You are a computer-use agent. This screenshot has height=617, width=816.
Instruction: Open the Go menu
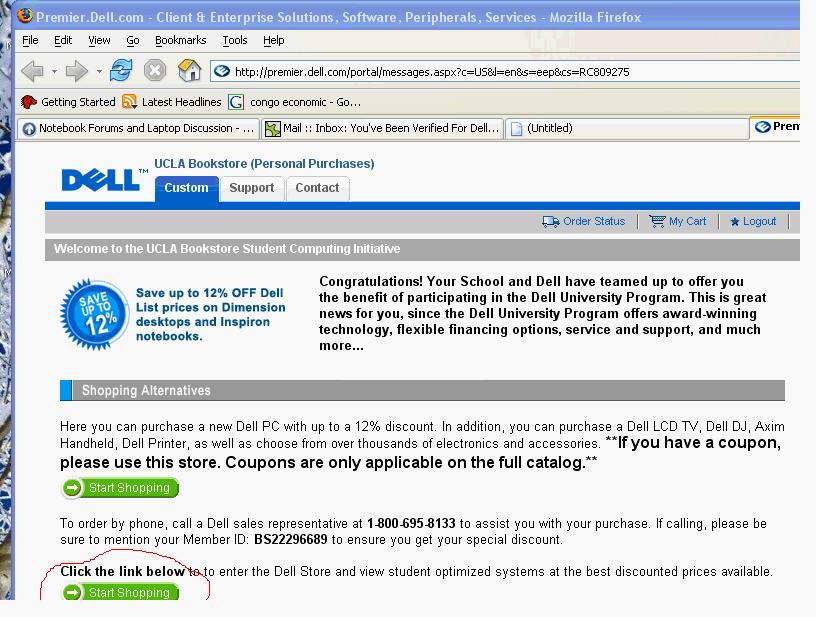click(x=133, y=40)
